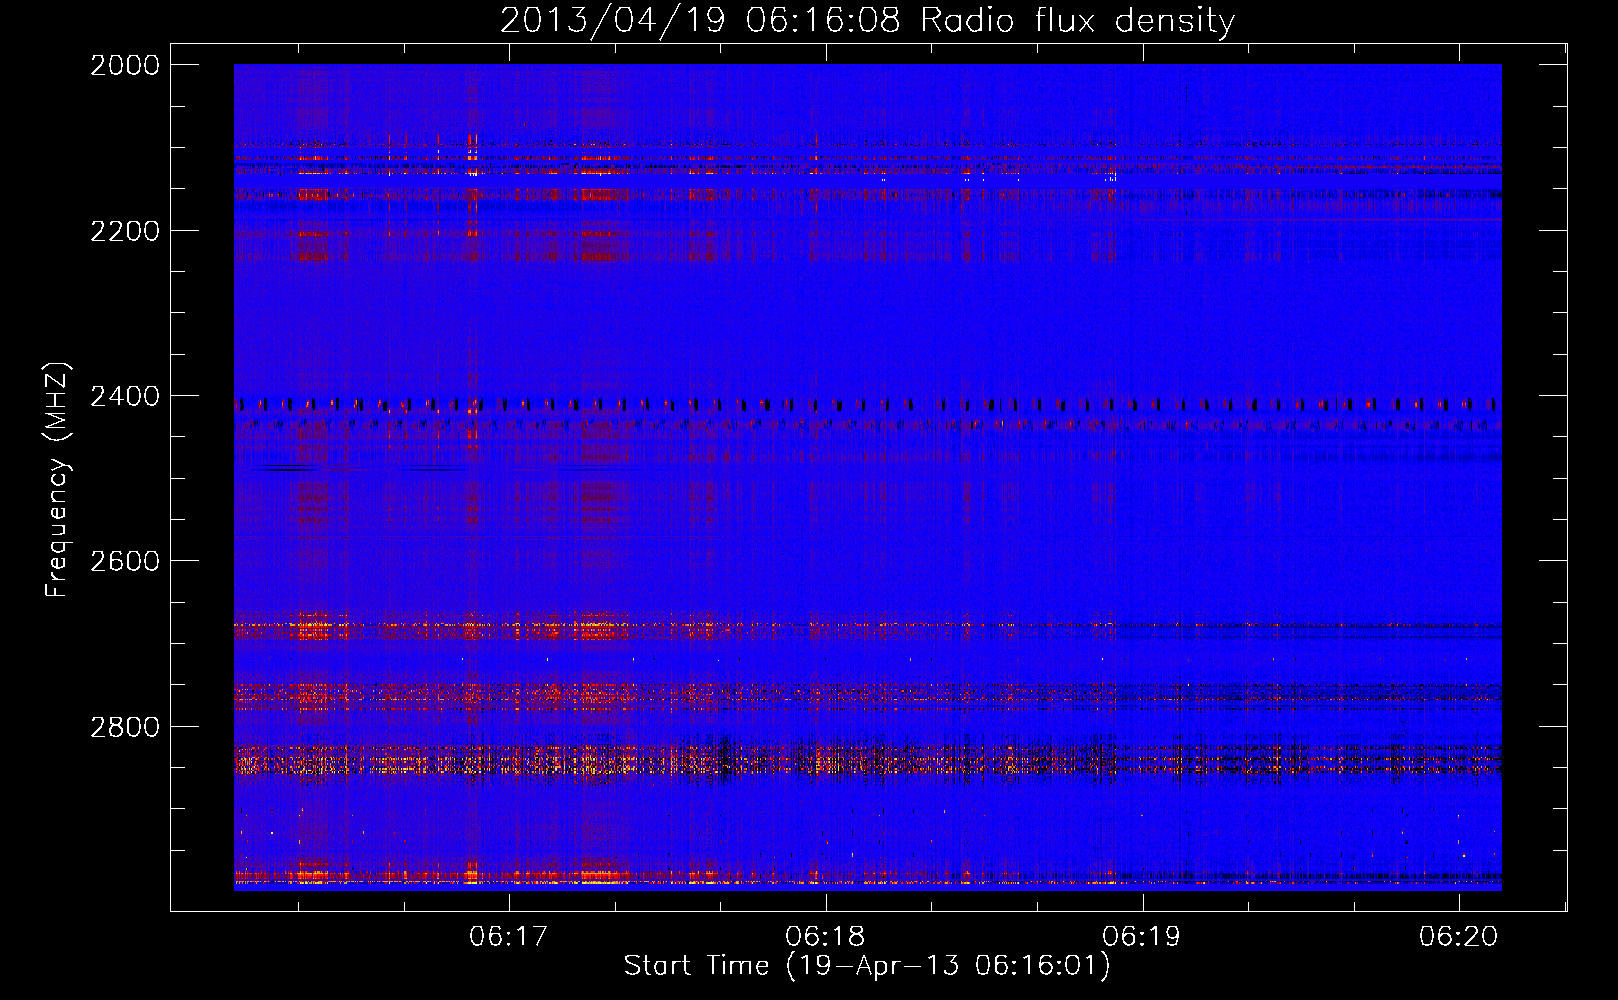
Task: Select the 2200 frequency tick label
Action: (125, 231)
